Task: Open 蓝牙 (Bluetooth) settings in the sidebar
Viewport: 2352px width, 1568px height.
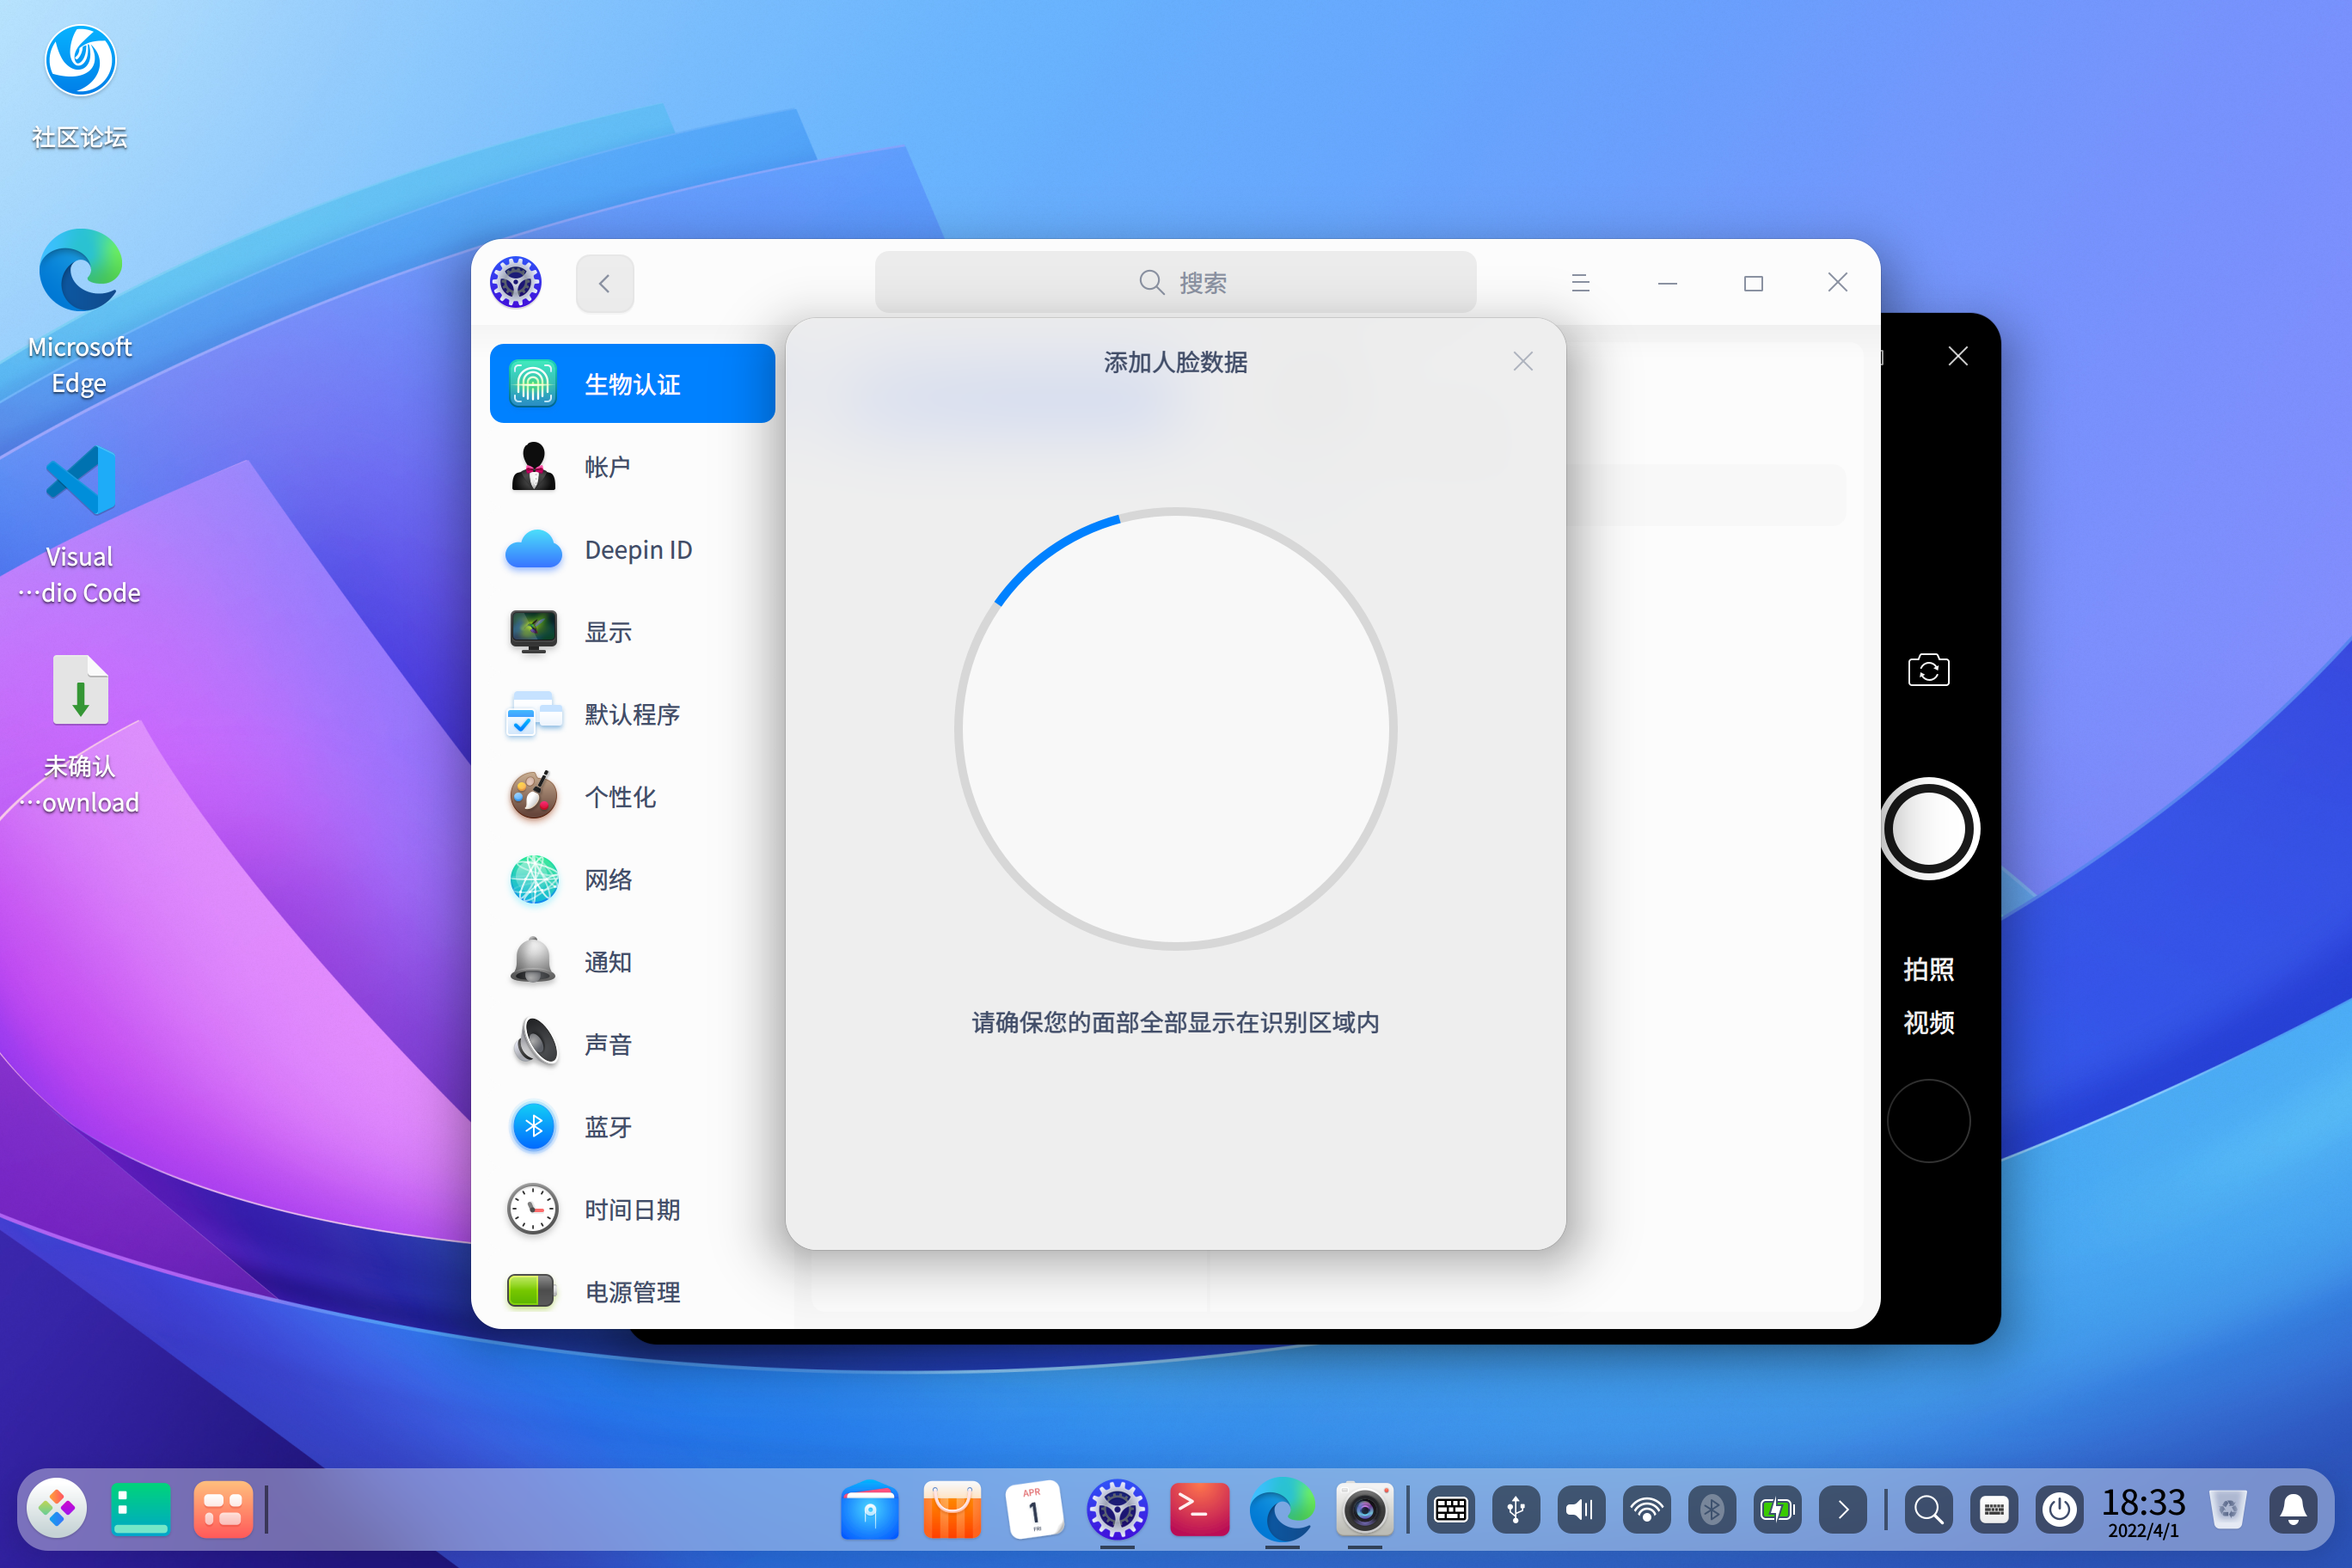Action: (607, 1127)
